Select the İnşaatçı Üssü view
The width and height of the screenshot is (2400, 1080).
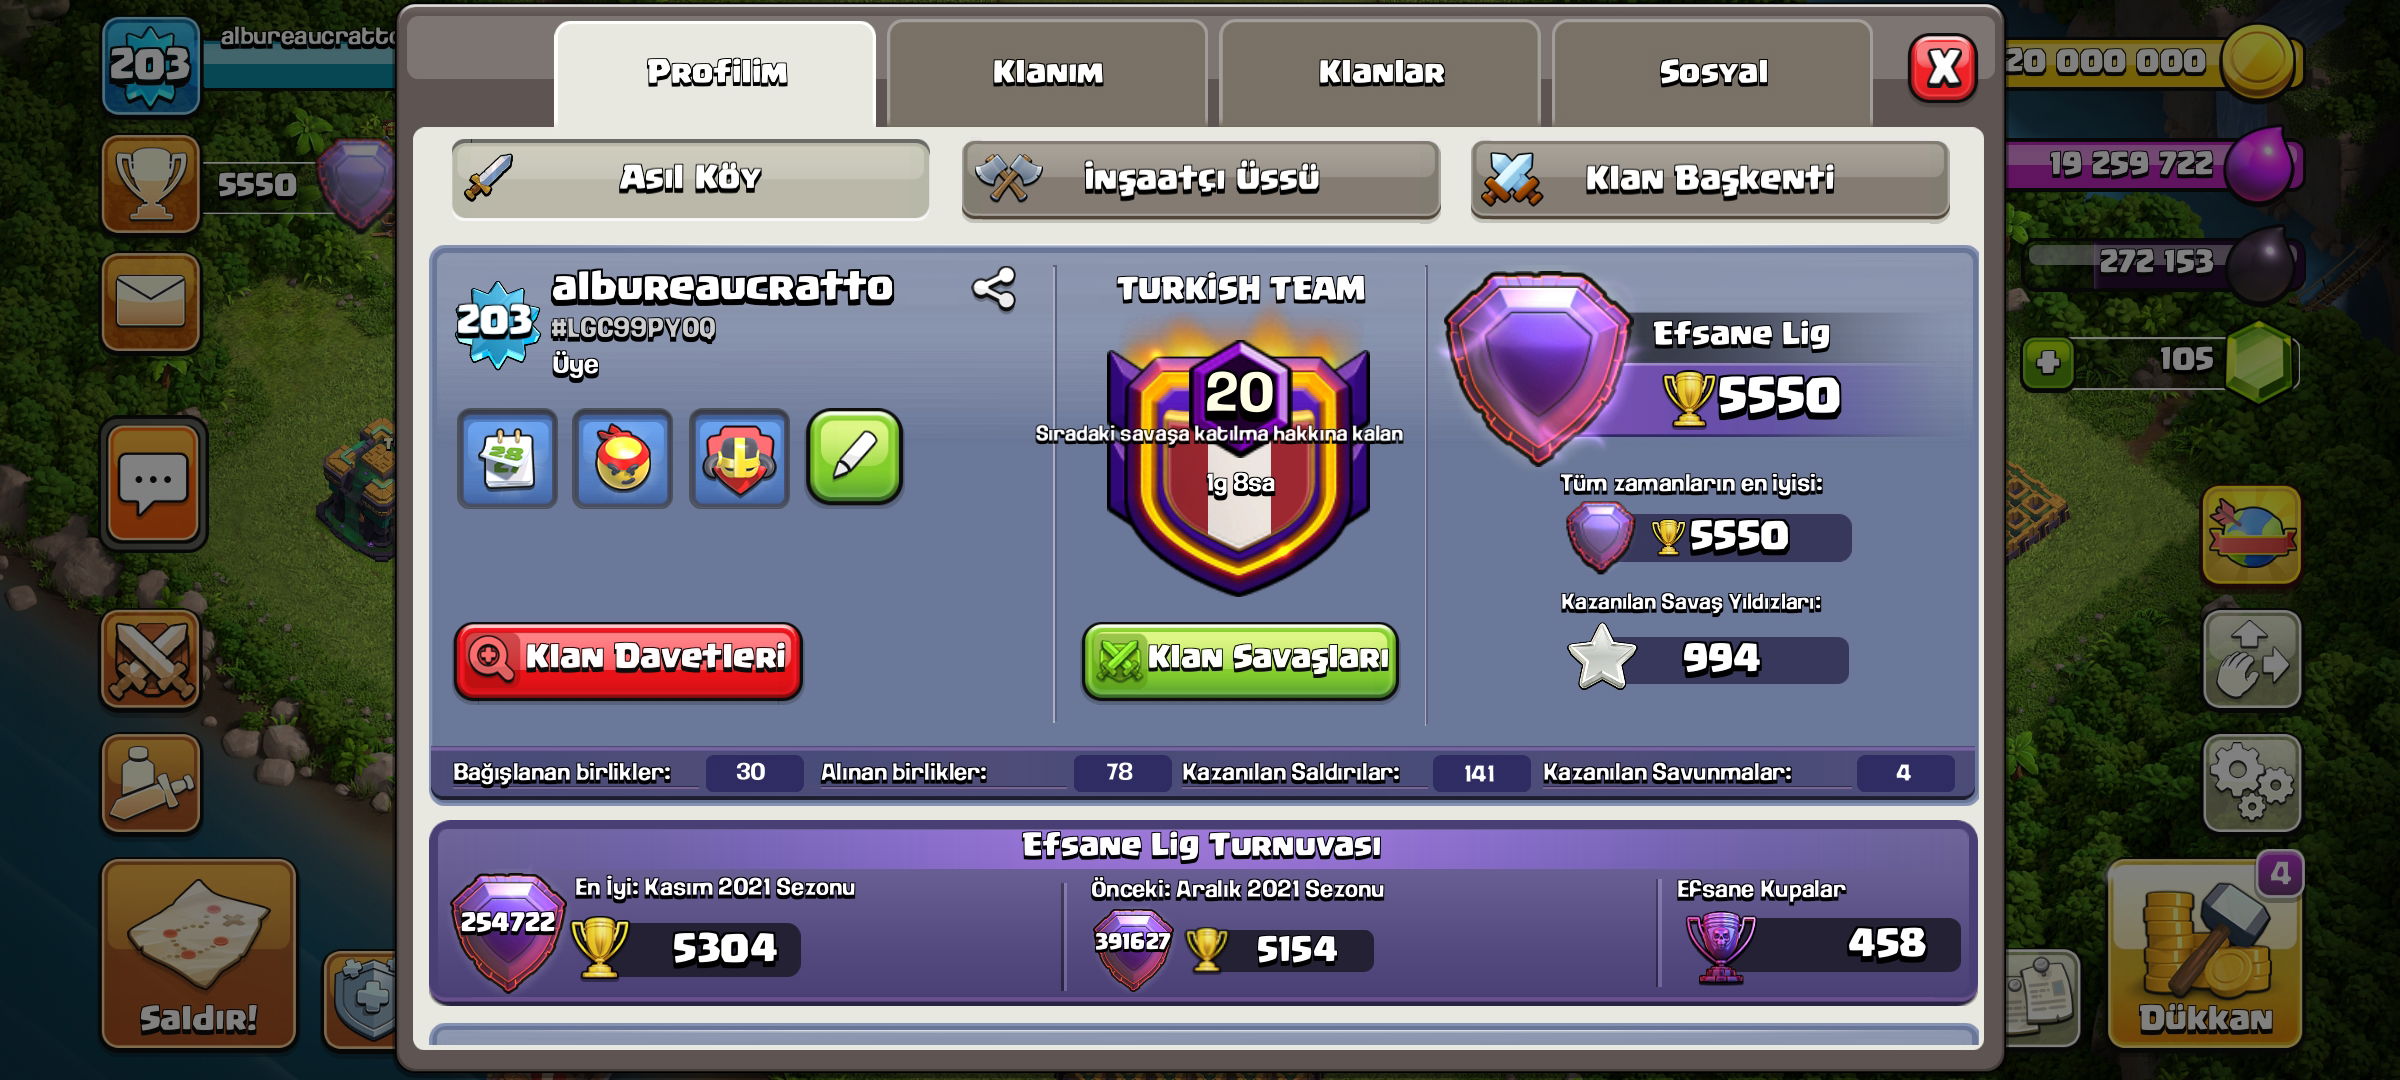1201,179
